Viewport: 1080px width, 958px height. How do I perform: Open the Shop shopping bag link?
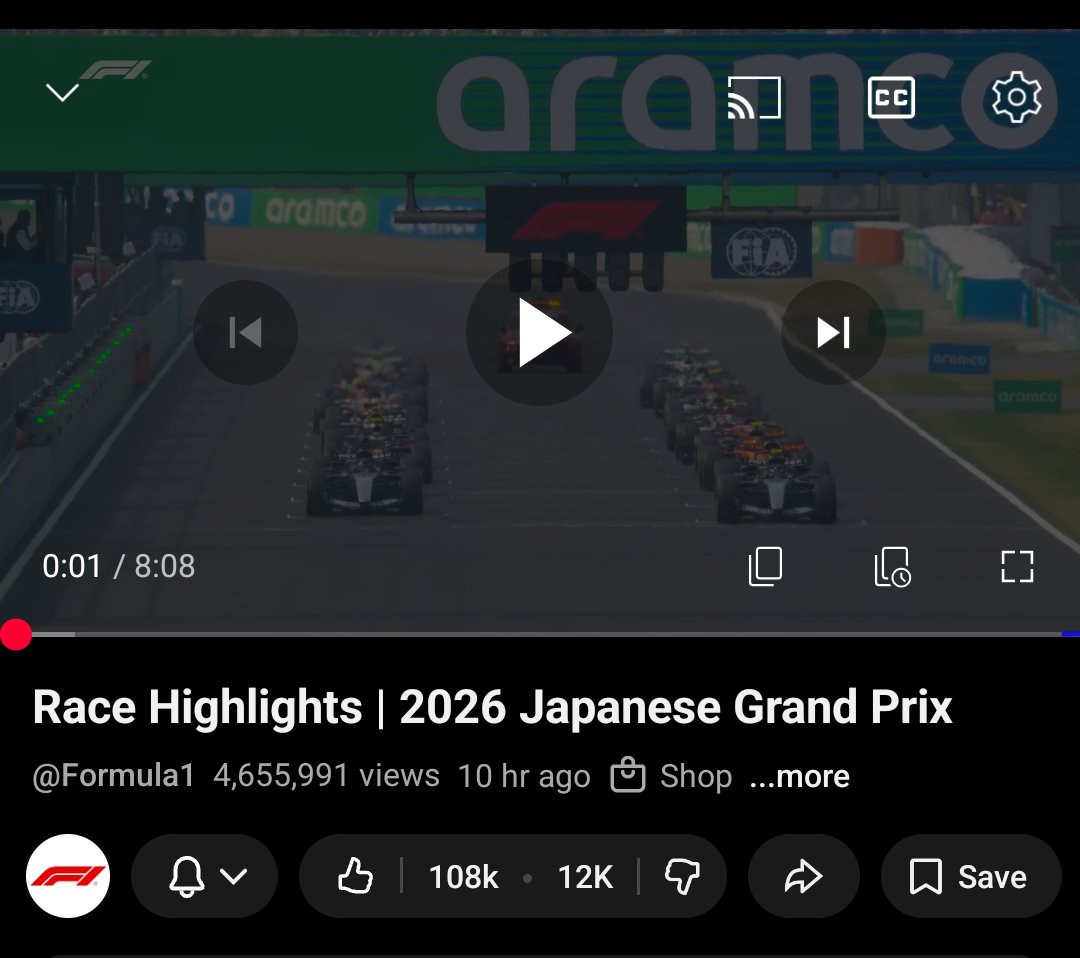[672, 775]
